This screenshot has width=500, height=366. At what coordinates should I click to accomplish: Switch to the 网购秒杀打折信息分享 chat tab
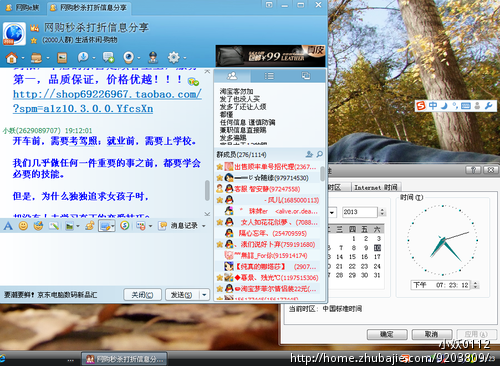89,8
